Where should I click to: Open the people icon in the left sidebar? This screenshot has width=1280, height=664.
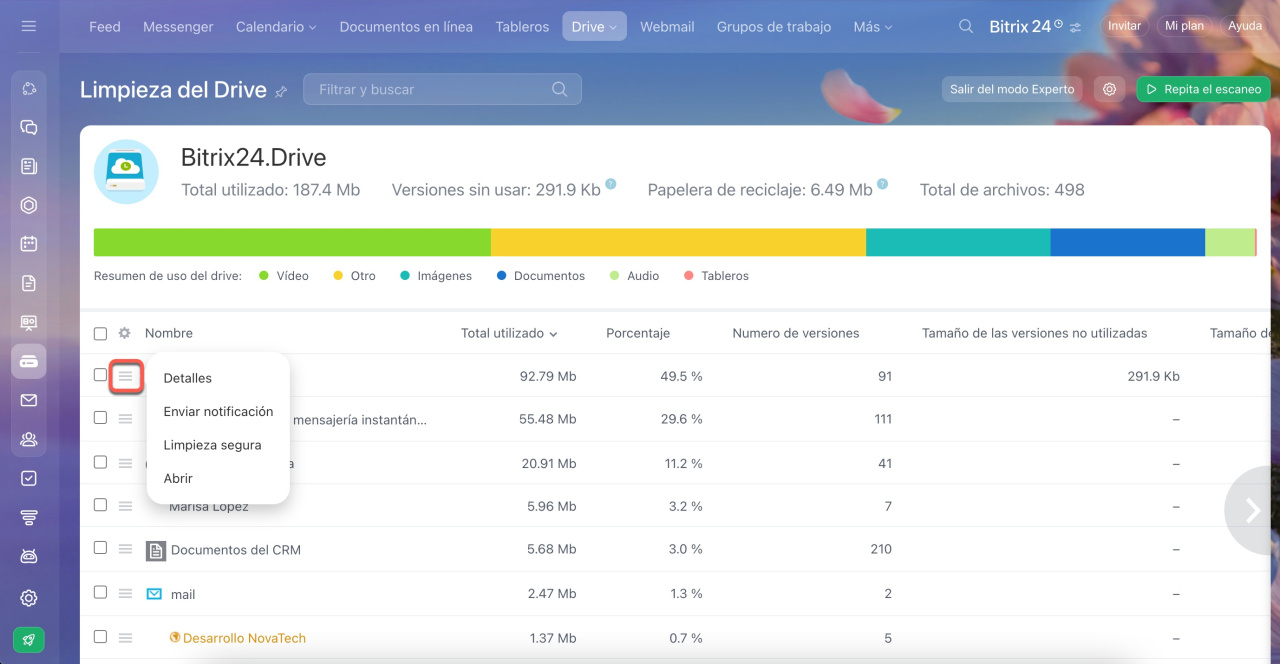29,439
